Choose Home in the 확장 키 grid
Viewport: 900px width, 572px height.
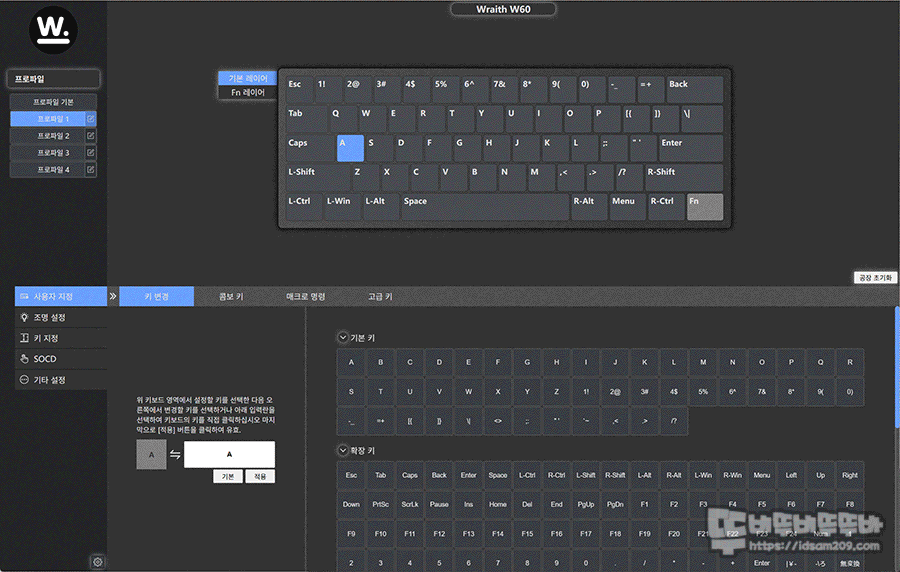498,505
